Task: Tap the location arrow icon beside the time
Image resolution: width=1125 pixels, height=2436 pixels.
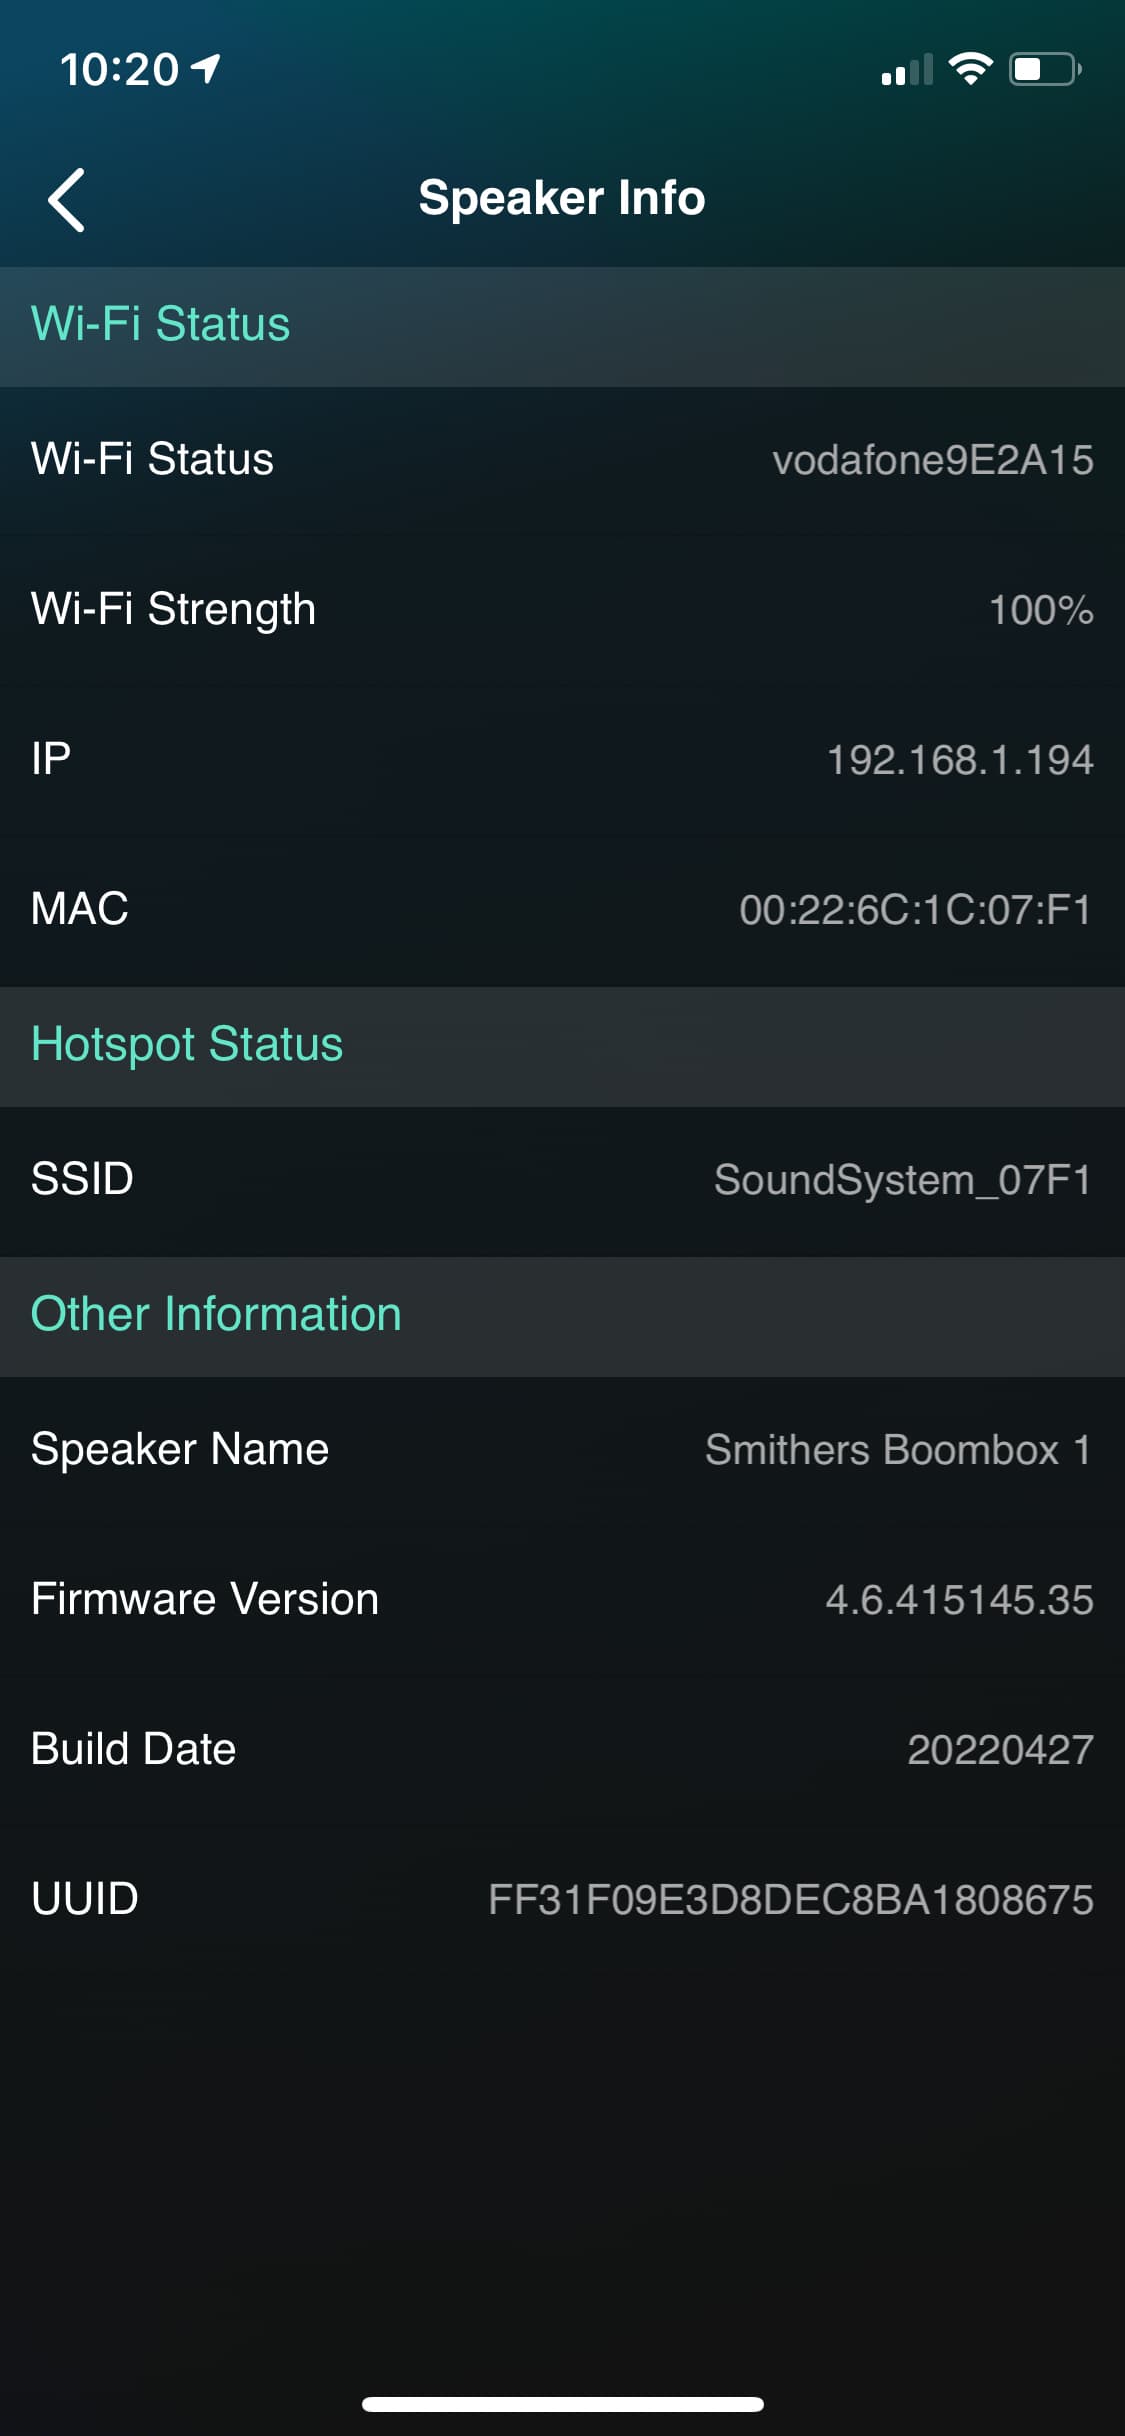Action: pyautogui.click(x=205, y=69)
